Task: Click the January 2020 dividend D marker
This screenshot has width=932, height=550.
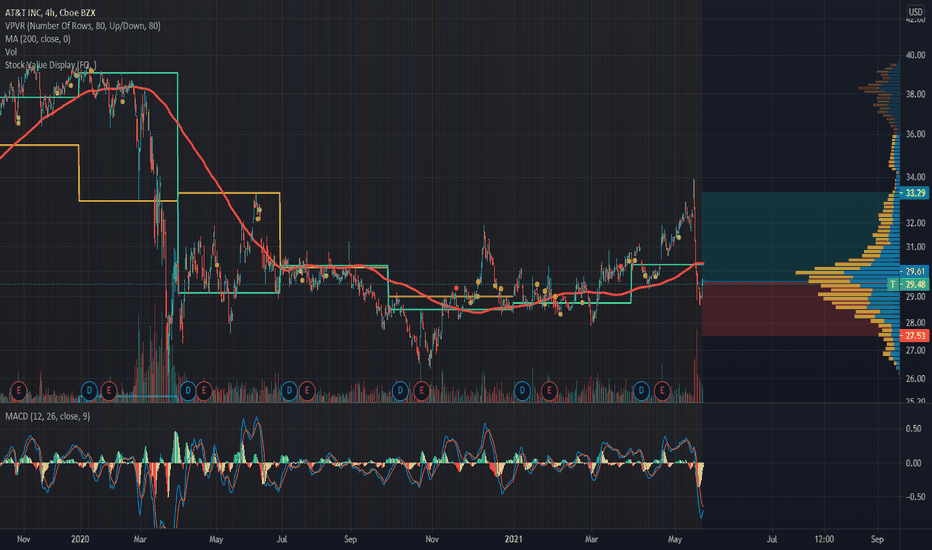Action: coord(89,391)
